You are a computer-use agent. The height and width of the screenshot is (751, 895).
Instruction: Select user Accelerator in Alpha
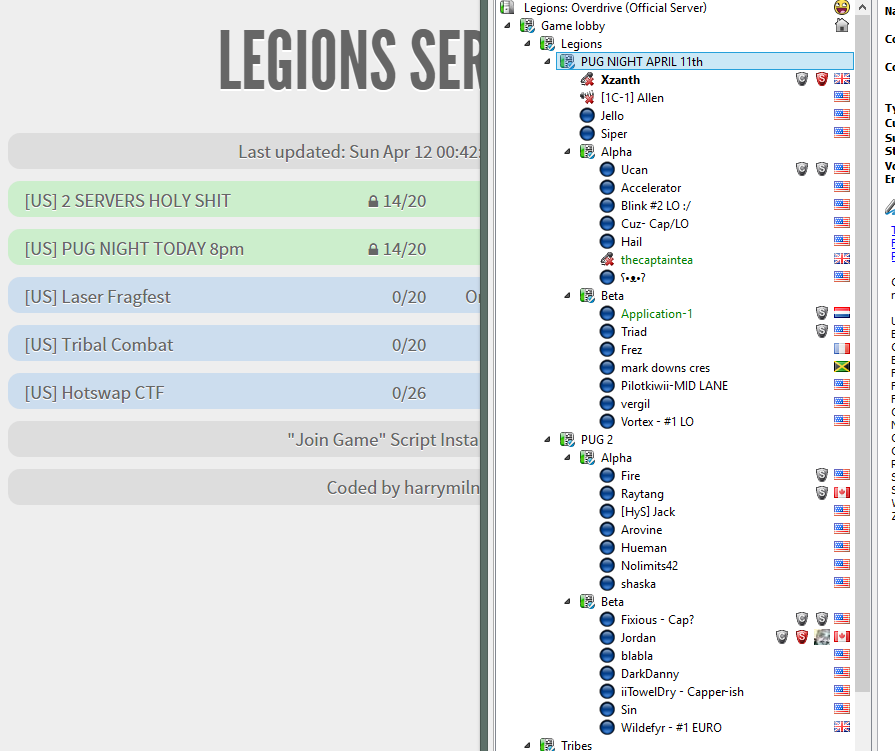pyautogui.click(x=651, y=188)
